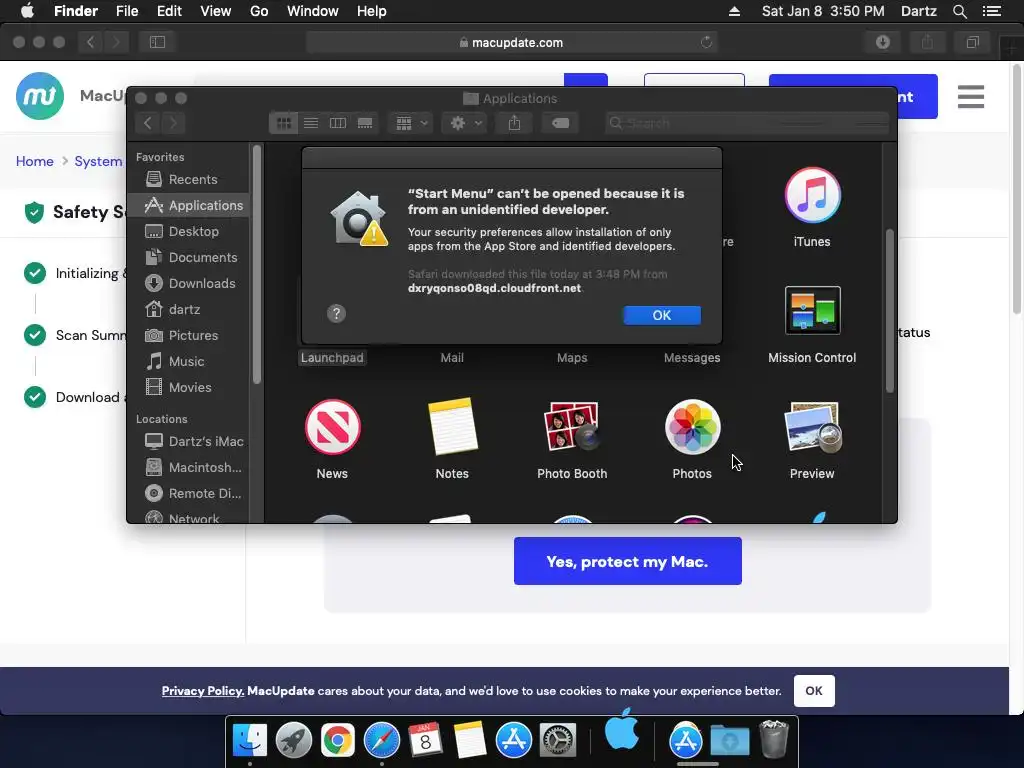Click the eject icon in menu bar
The height and width of the screenshot is (768, 1024).
coord(735,11)
